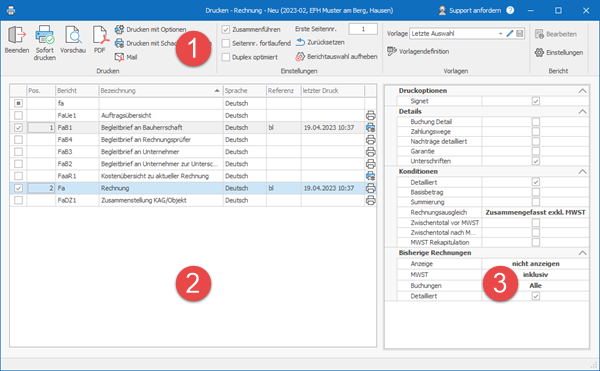Sort by letzter Druck column header

click(333, 91)
